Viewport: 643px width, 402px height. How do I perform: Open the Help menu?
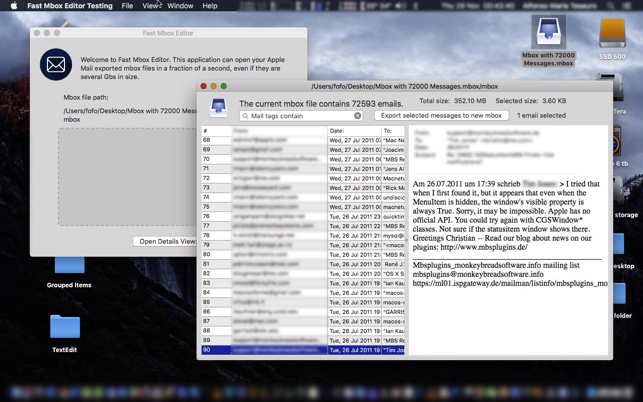(210, 6)
